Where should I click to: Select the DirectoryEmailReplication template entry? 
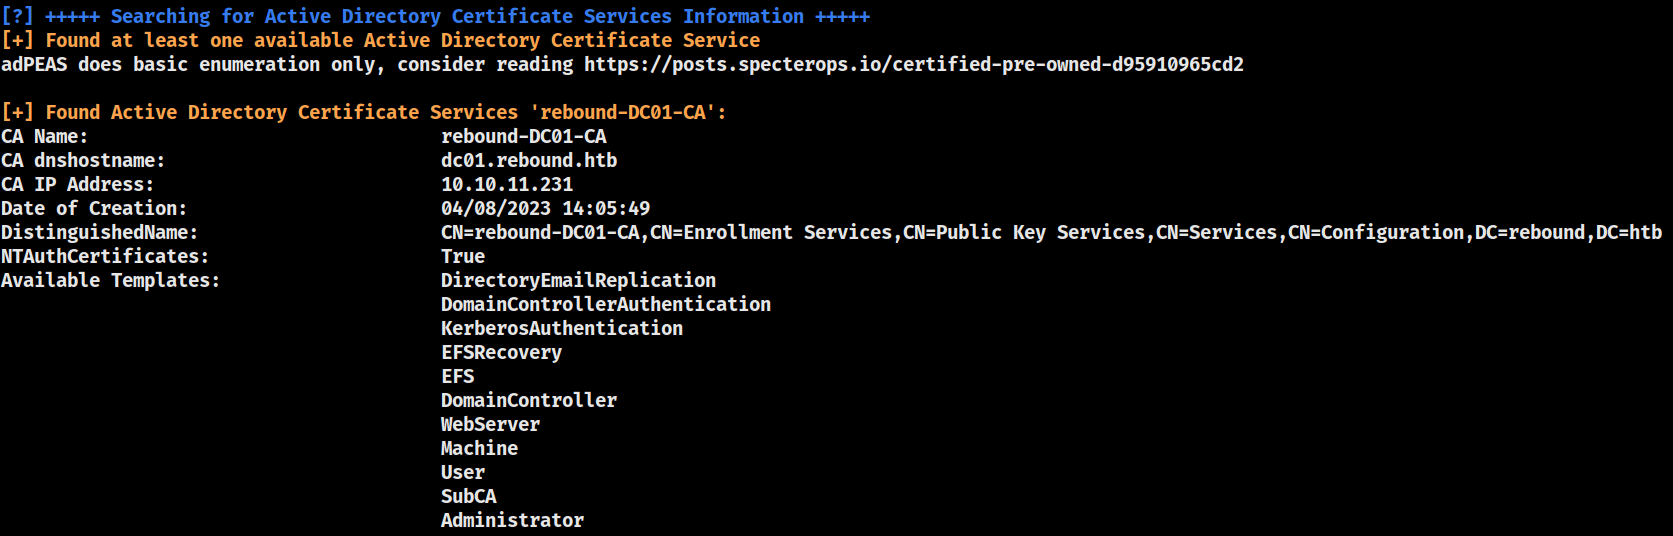pos(579,281)
